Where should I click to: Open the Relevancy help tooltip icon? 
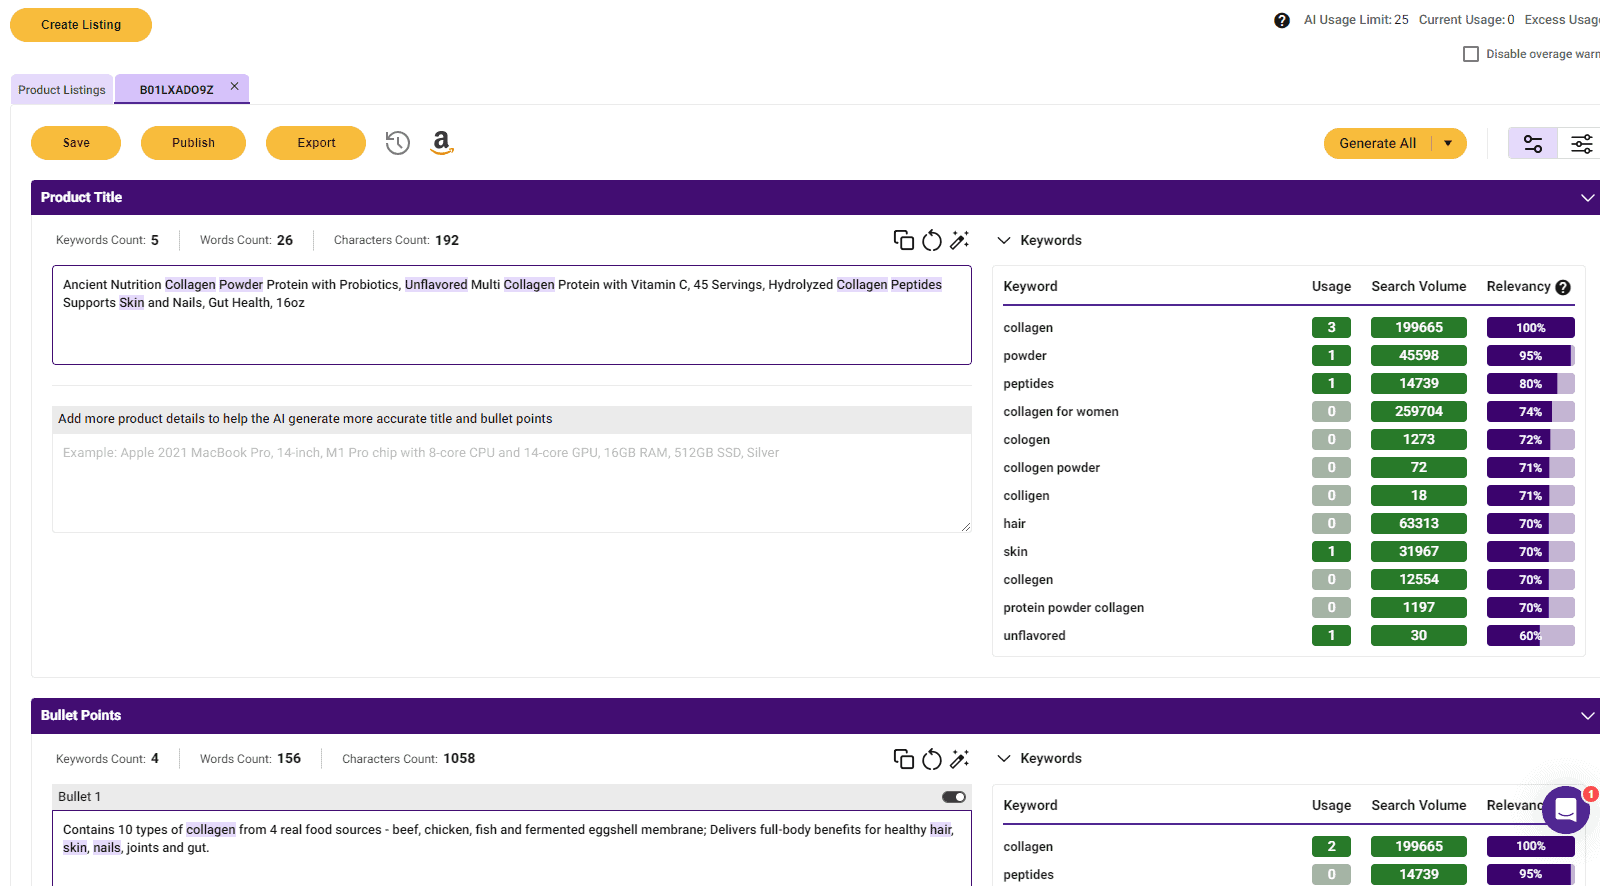coord(1563,287)
